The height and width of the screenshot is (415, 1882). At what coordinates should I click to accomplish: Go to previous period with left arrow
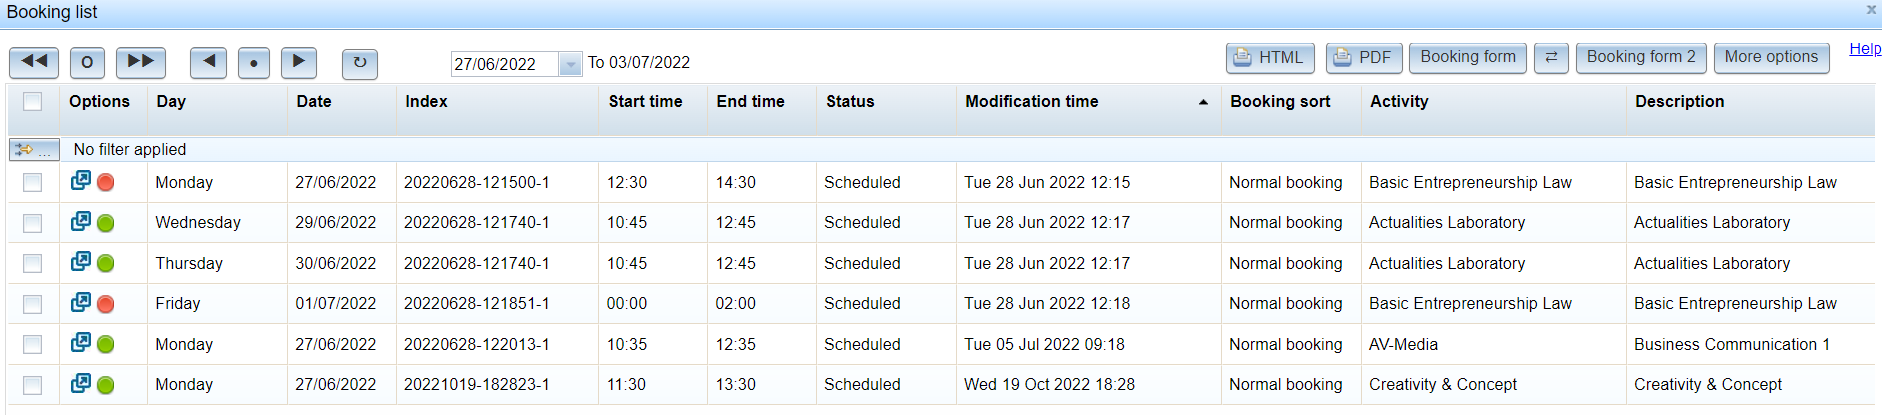click(x=208, y=62)
